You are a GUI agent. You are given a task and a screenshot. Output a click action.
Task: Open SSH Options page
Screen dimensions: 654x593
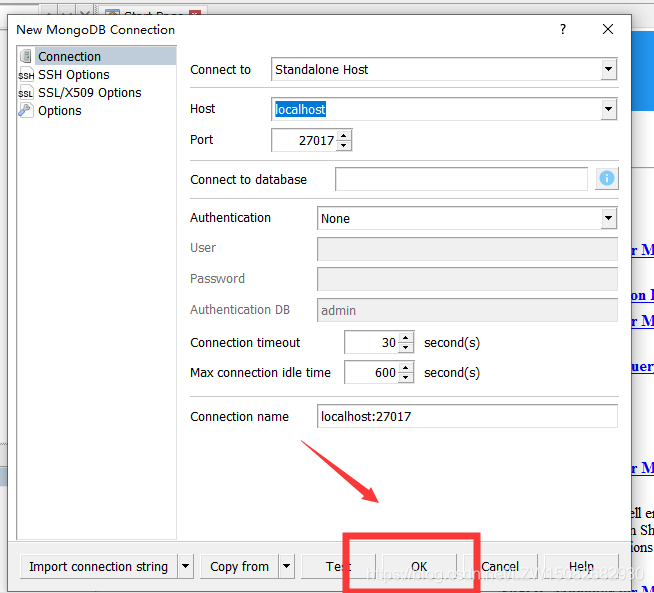(x=73, y=75)
